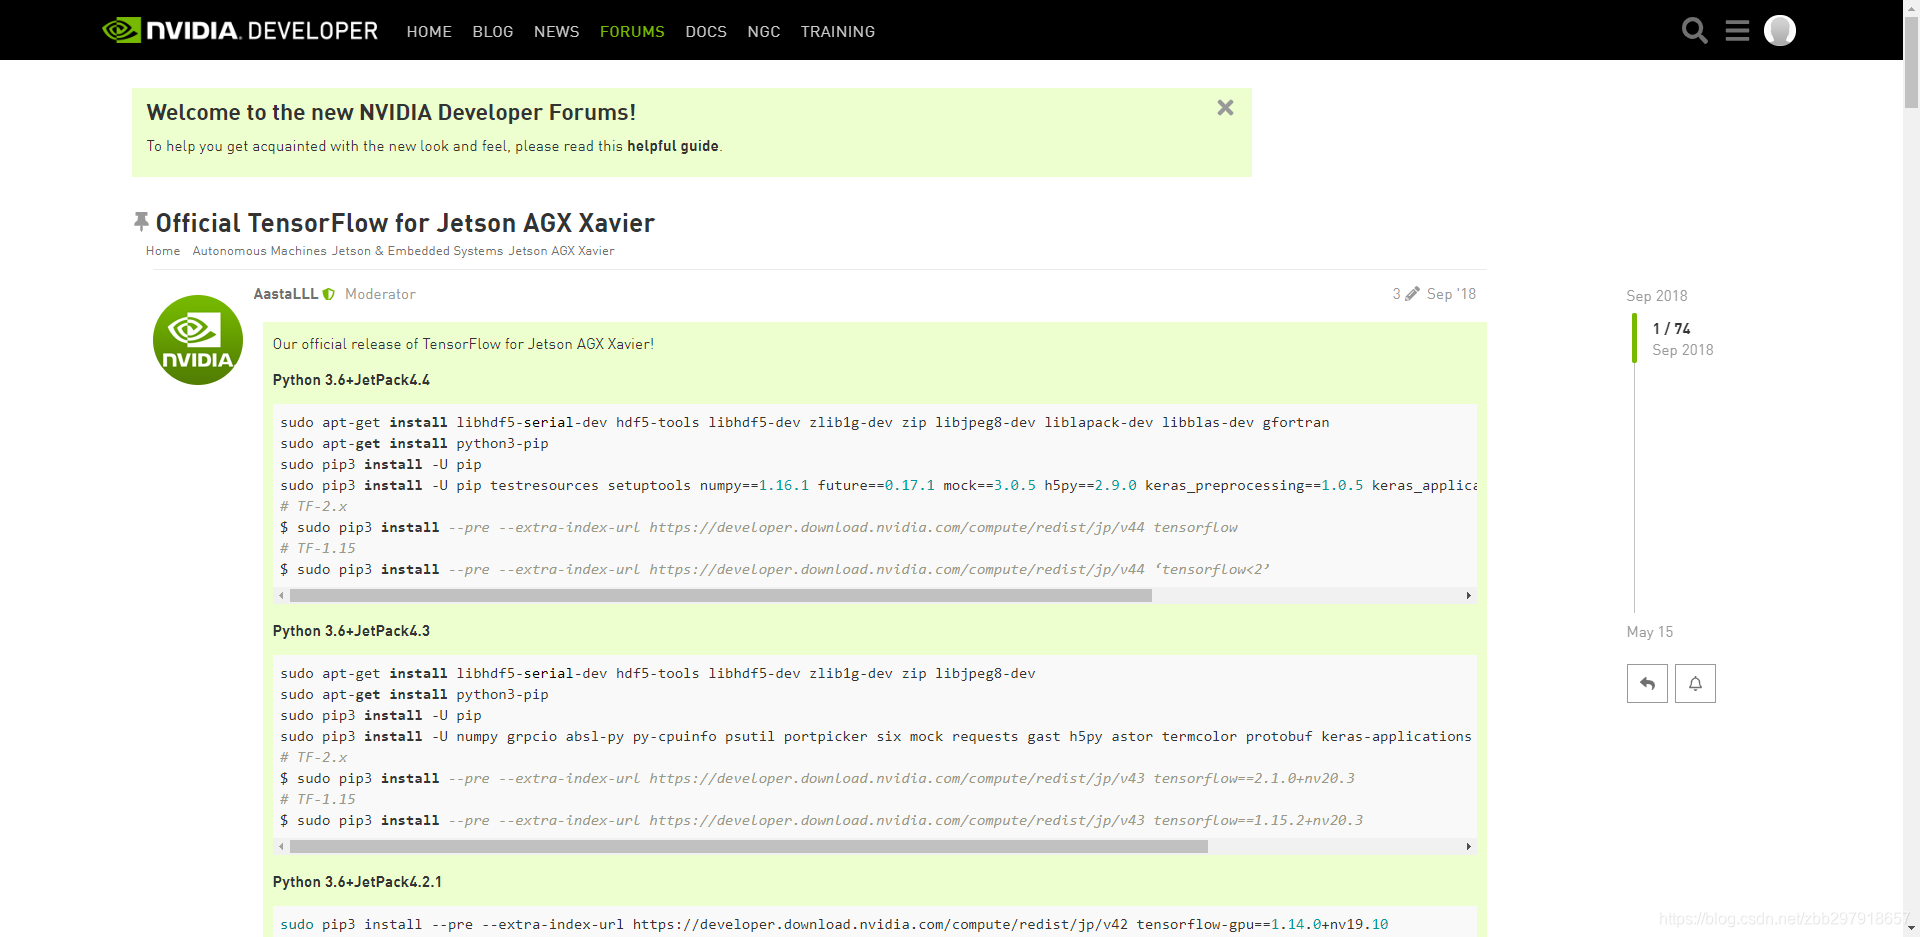The image size is (1920, 937).
Task: Open NEWS in top navigation
Action: click(x=557, y=32)
